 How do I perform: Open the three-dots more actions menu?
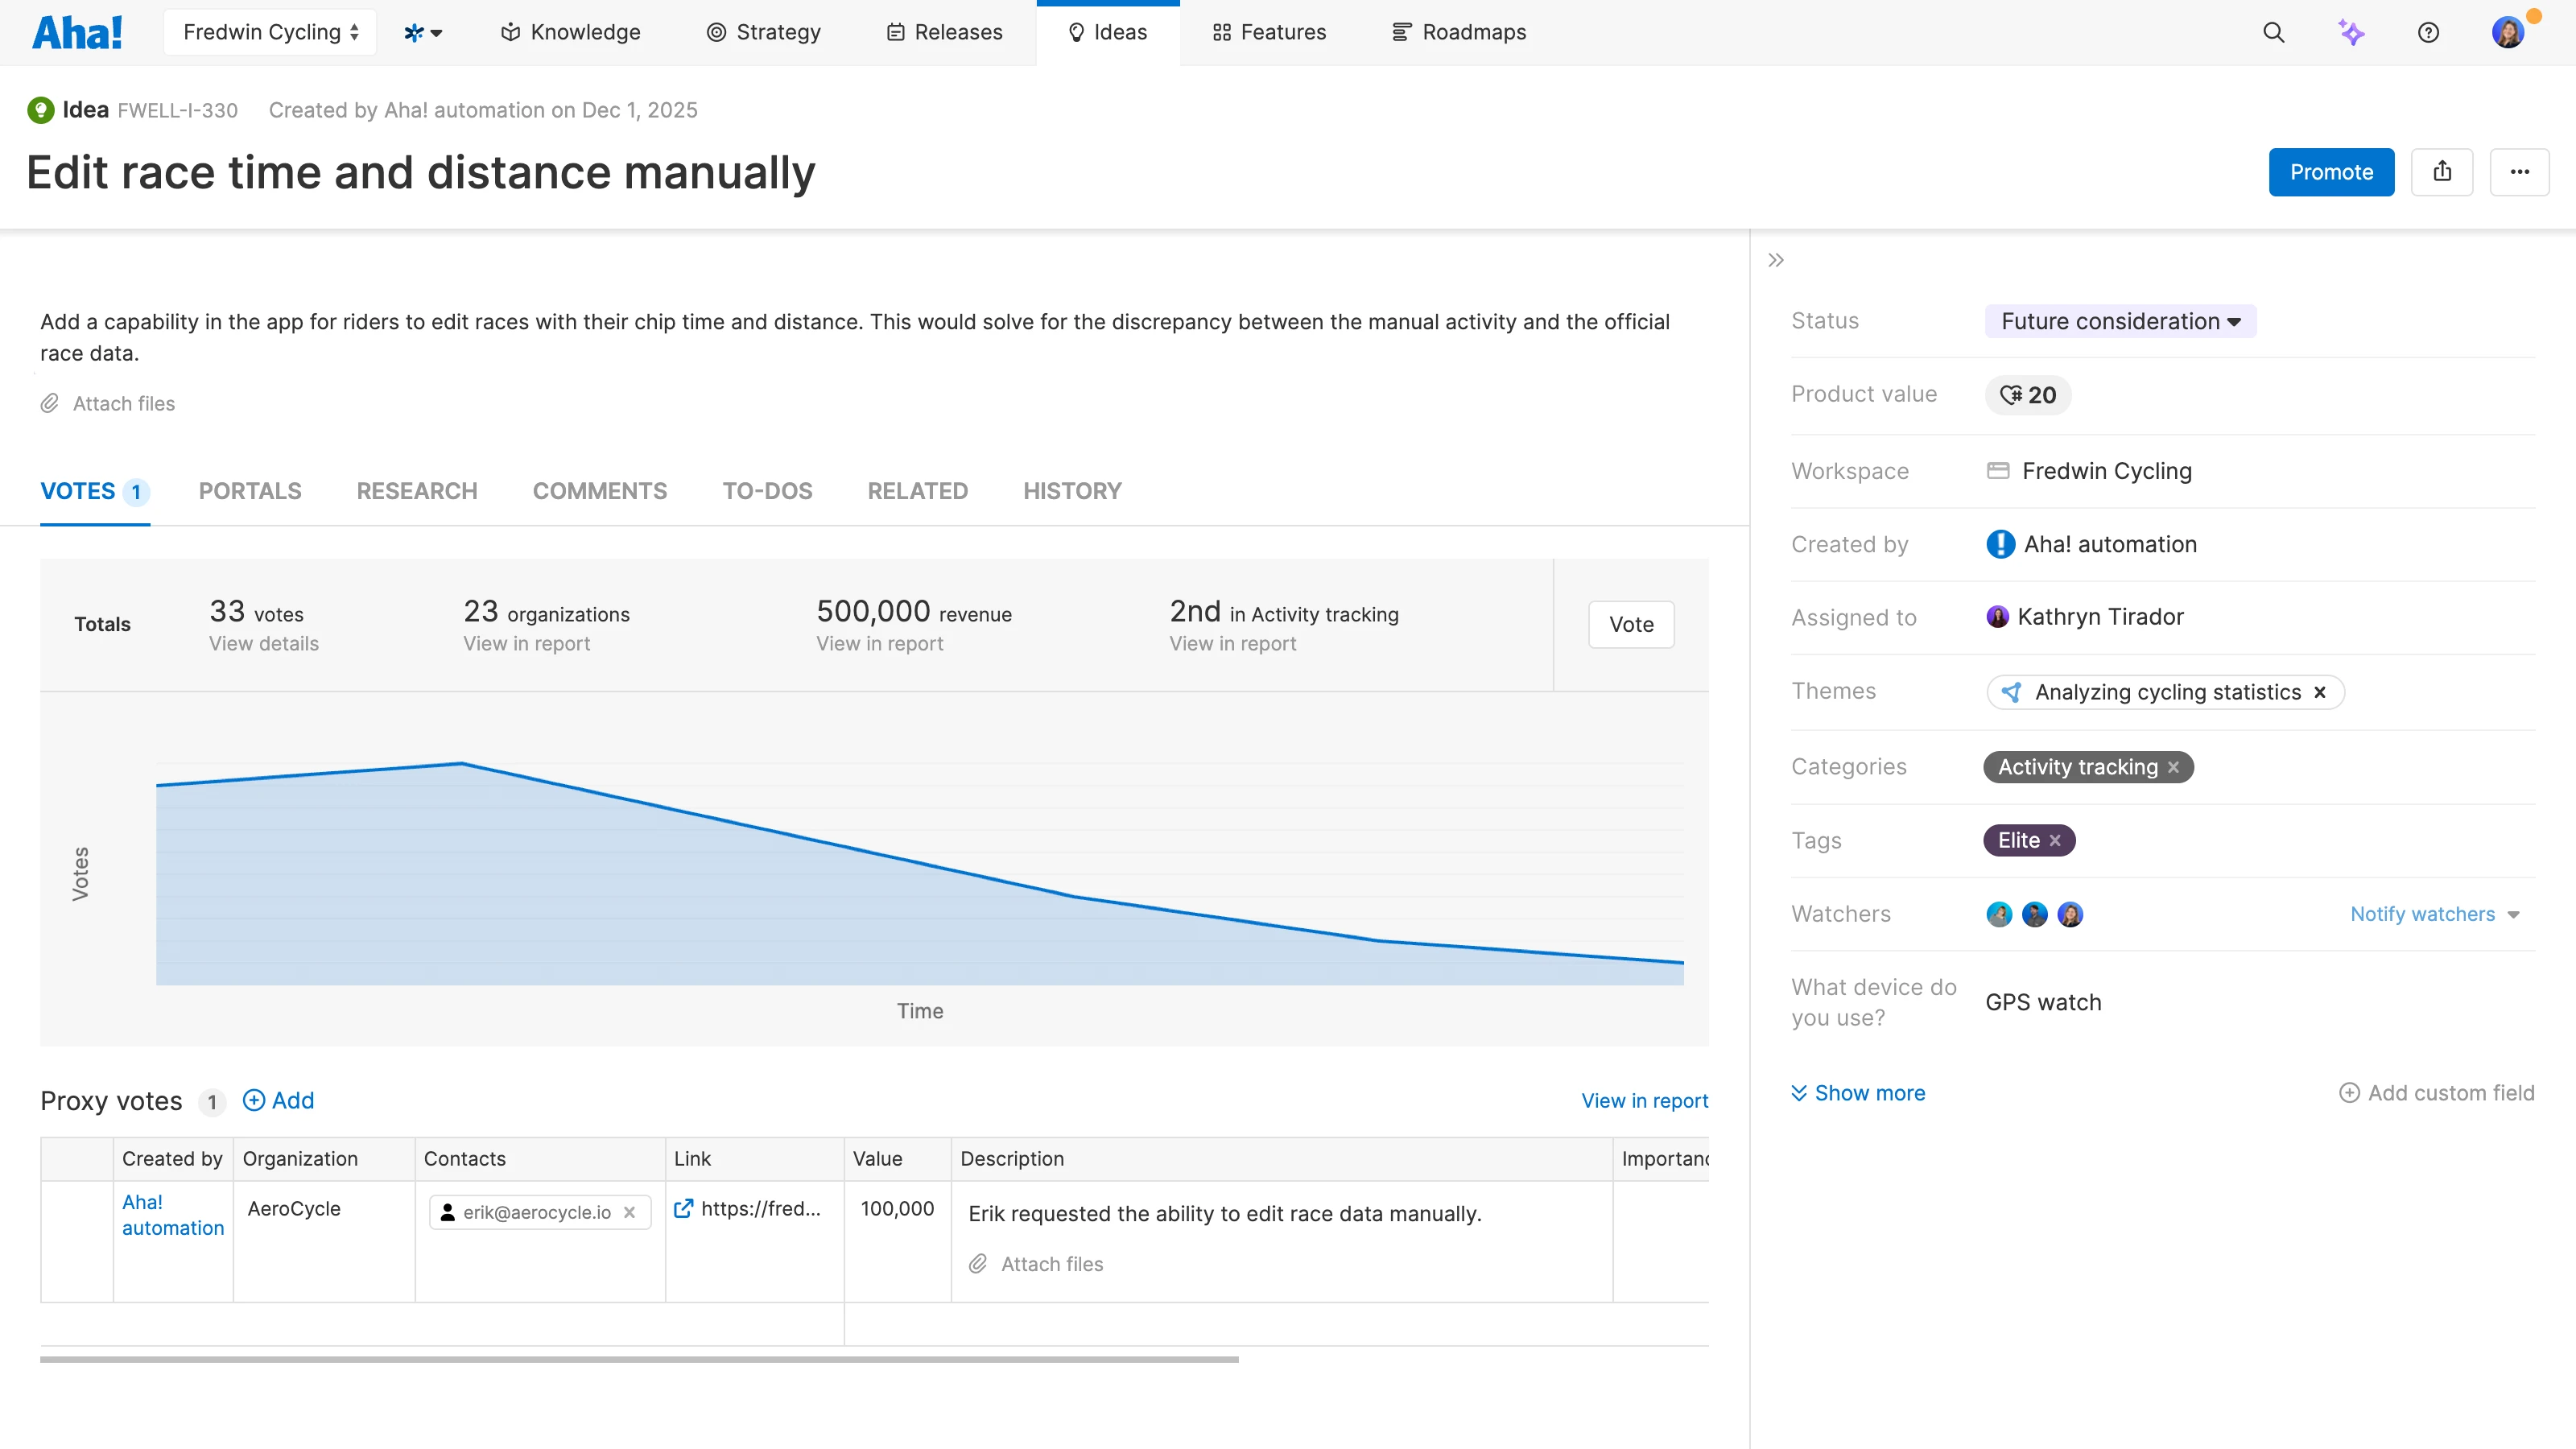pos(2519,172)
